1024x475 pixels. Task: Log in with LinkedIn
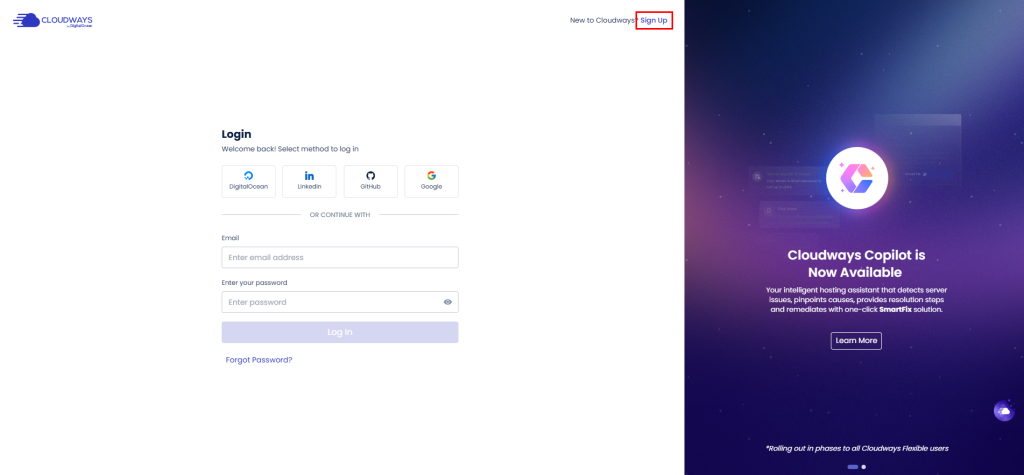tap(309, 181)
